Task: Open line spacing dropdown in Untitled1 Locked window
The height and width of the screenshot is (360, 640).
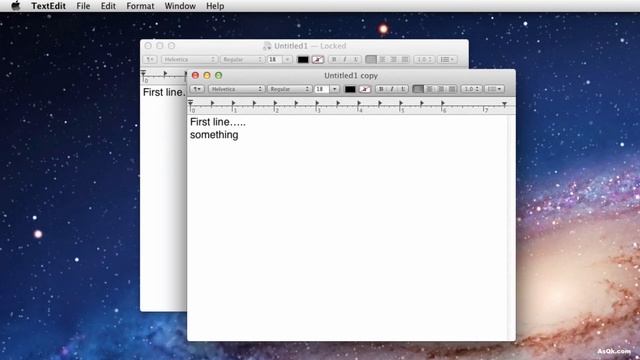Action: (424, 60)
